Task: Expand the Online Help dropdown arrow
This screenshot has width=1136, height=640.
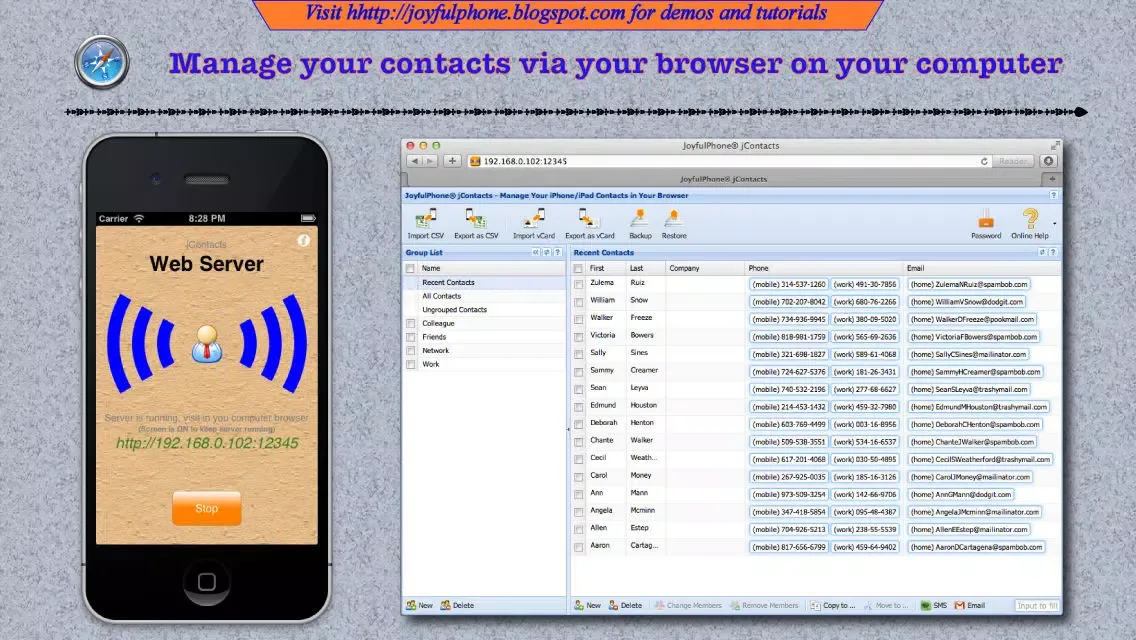Action: tap(1054, 224)
